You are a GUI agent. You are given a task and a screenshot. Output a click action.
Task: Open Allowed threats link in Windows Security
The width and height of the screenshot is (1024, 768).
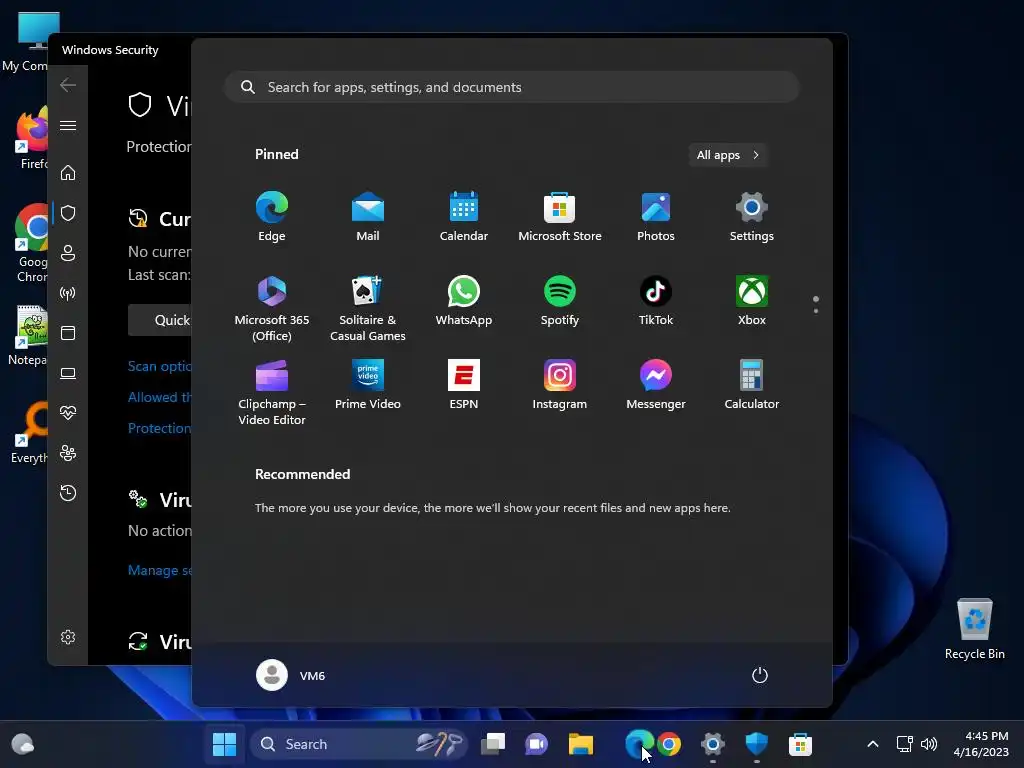pos(160,397)
